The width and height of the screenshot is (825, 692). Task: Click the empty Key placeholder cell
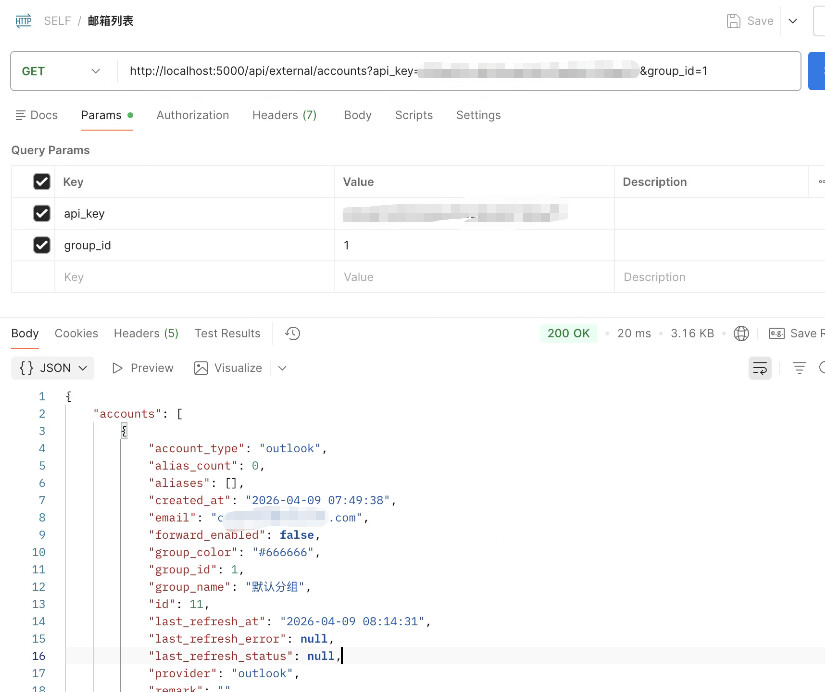point(194,277)
